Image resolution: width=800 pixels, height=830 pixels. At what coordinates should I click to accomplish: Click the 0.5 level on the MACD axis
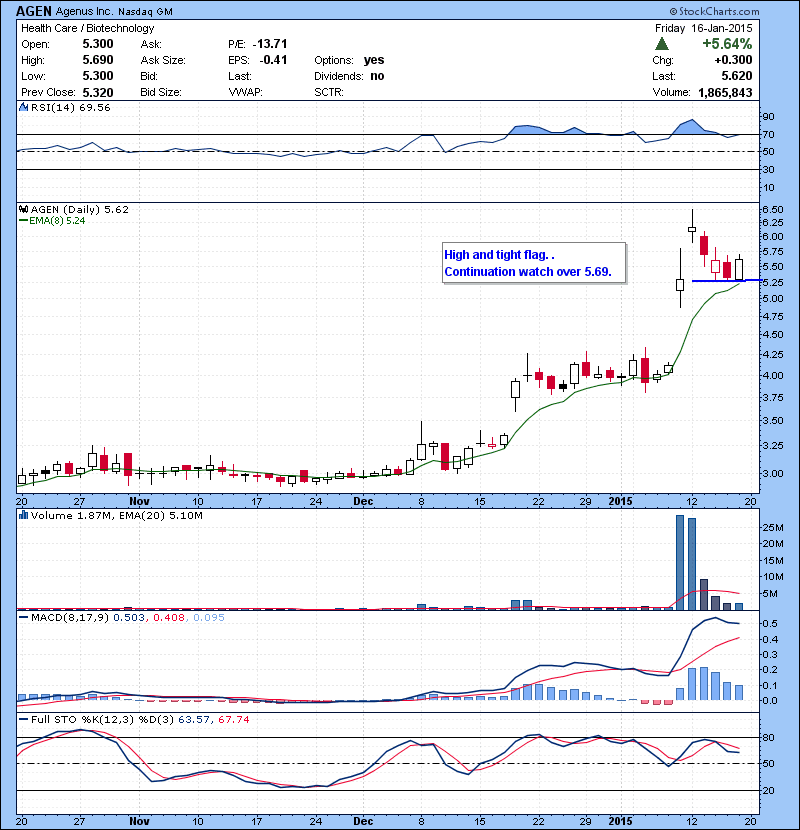pos(770,624)
